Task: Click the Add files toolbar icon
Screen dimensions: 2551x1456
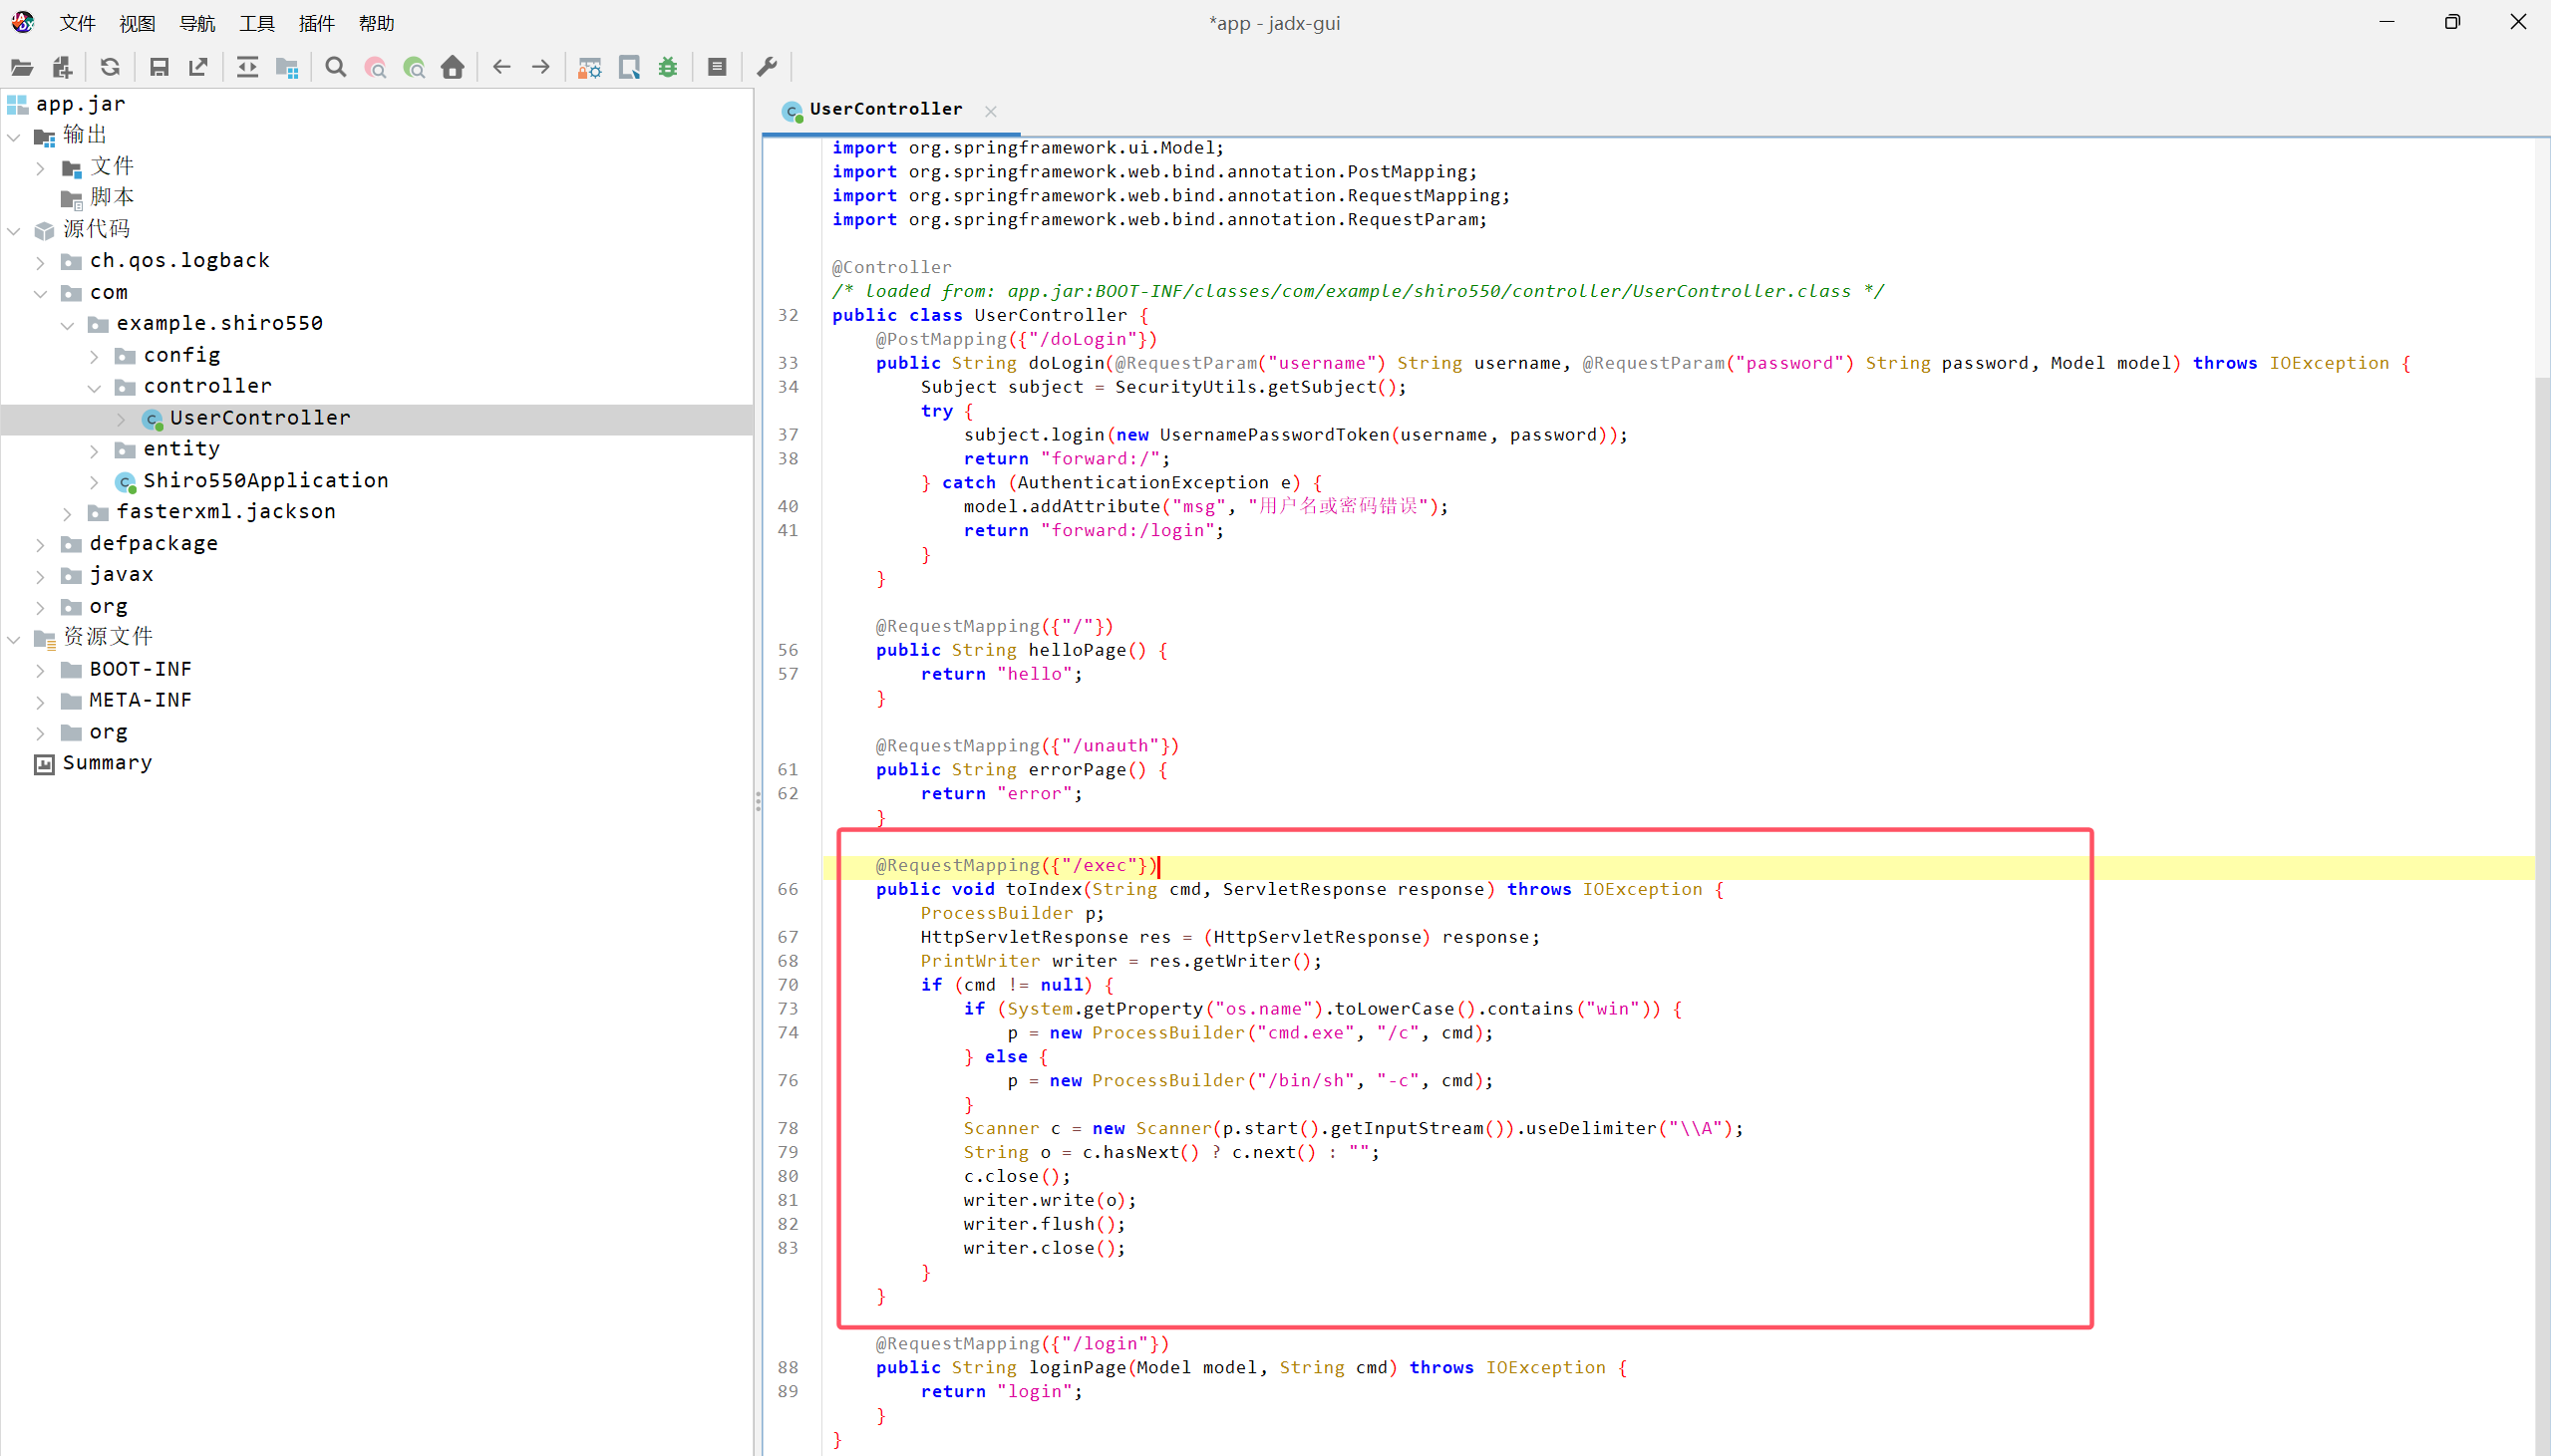Action: 62,67
